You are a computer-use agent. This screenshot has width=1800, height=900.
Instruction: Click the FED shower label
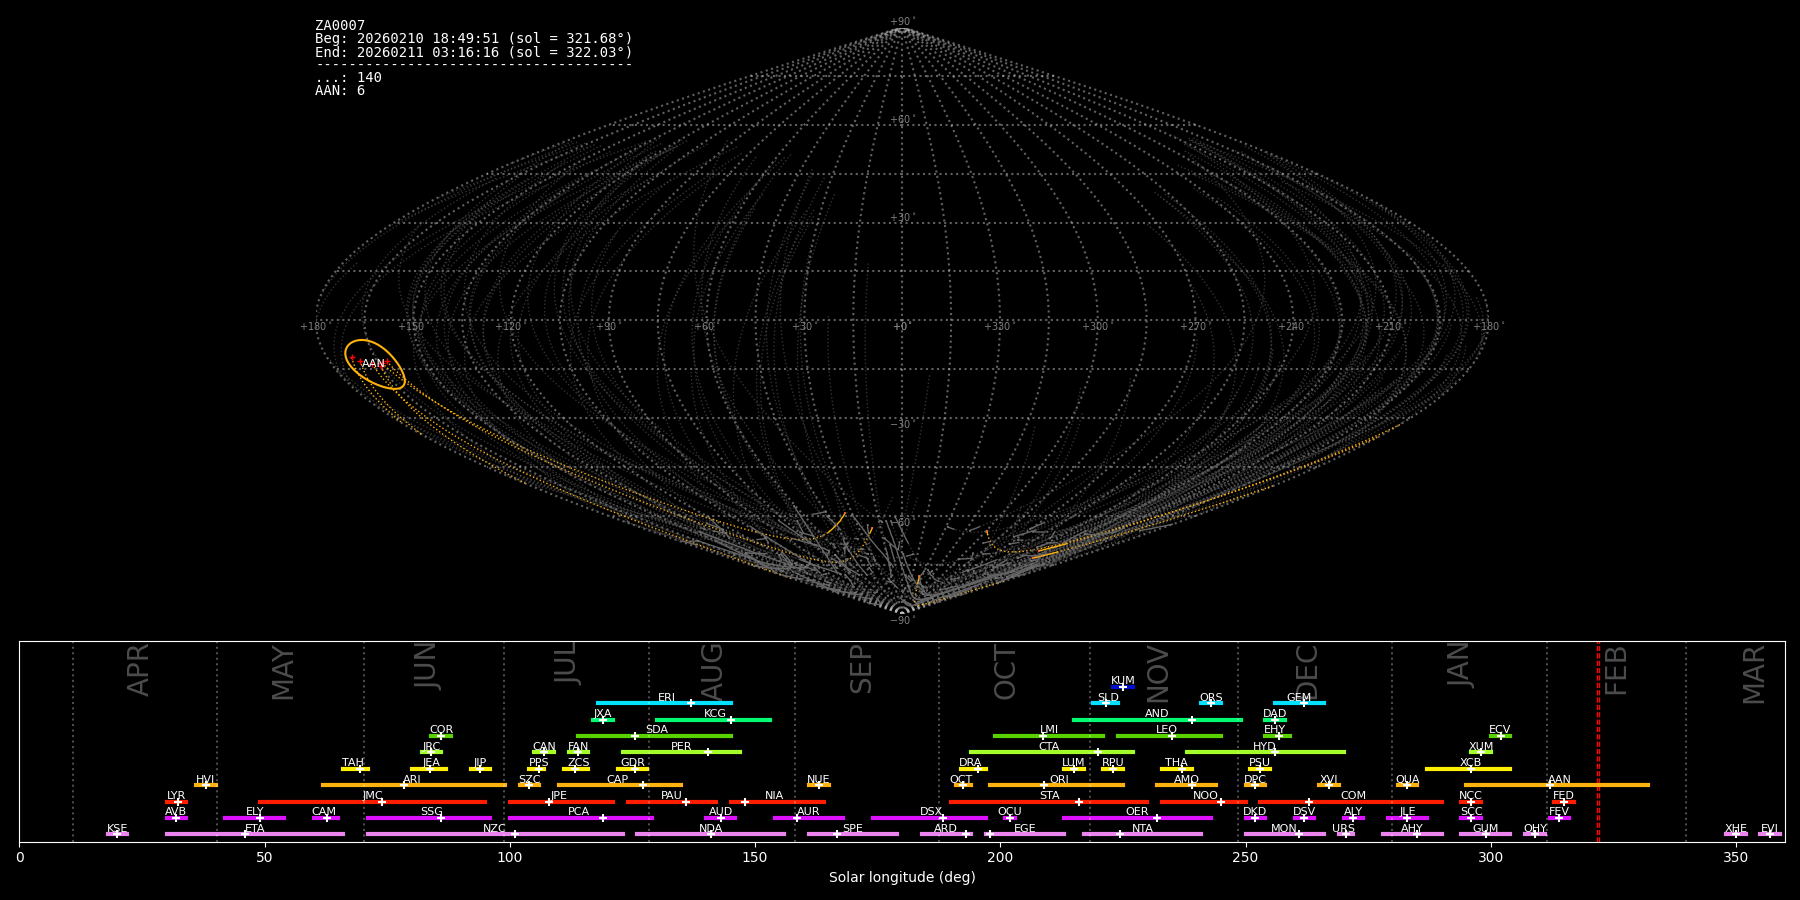[1564, 796]
